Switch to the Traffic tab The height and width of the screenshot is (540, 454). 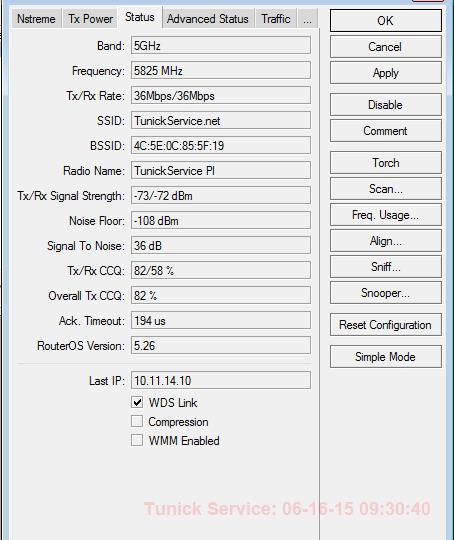276,19
